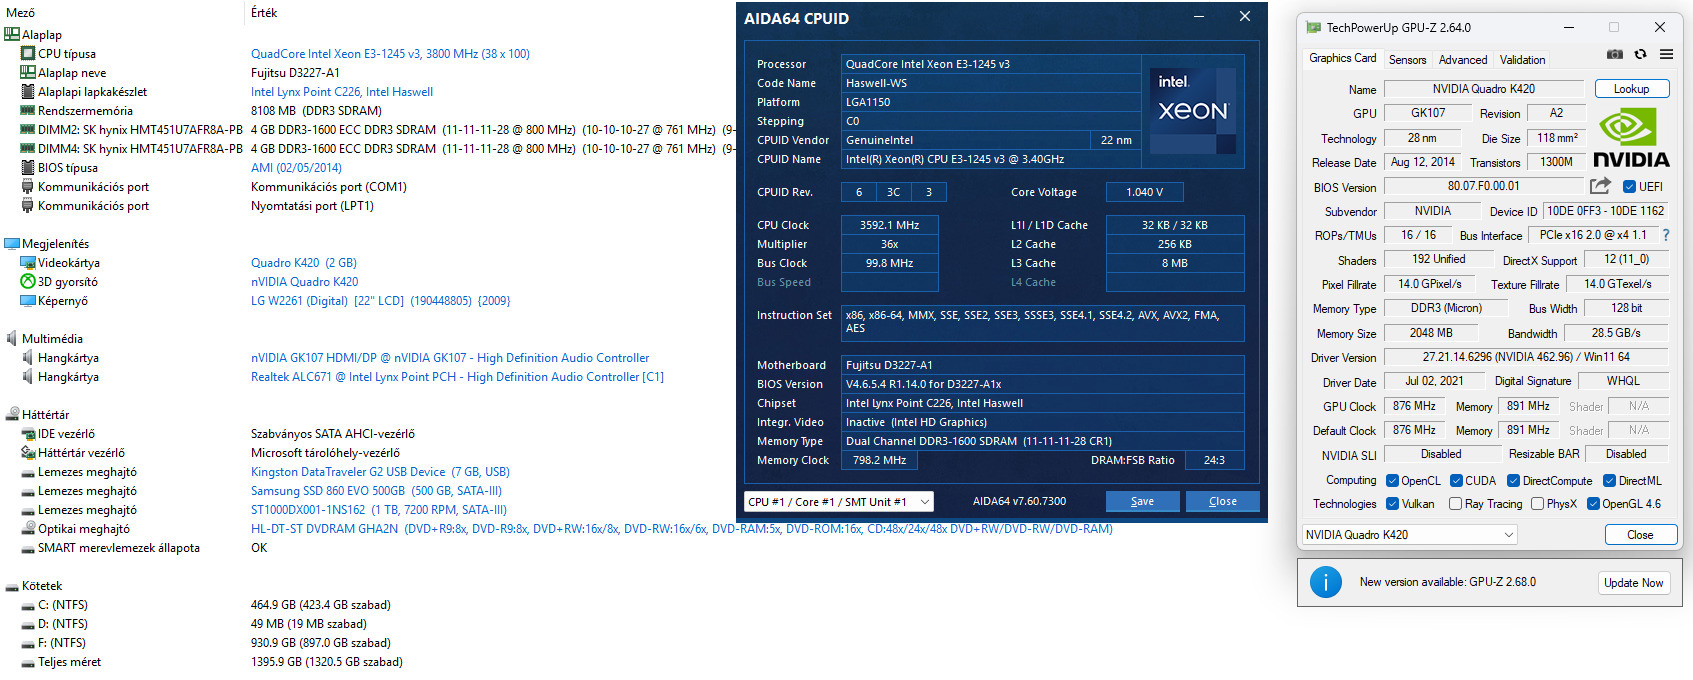1693x680 pixels.
Task: Toggle the CUDA checkbox
Action: (x=1456, y=481)
